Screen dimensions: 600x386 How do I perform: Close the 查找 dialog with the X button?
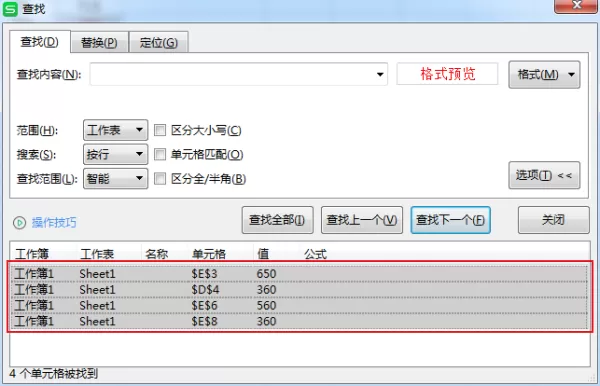(576, 5)
